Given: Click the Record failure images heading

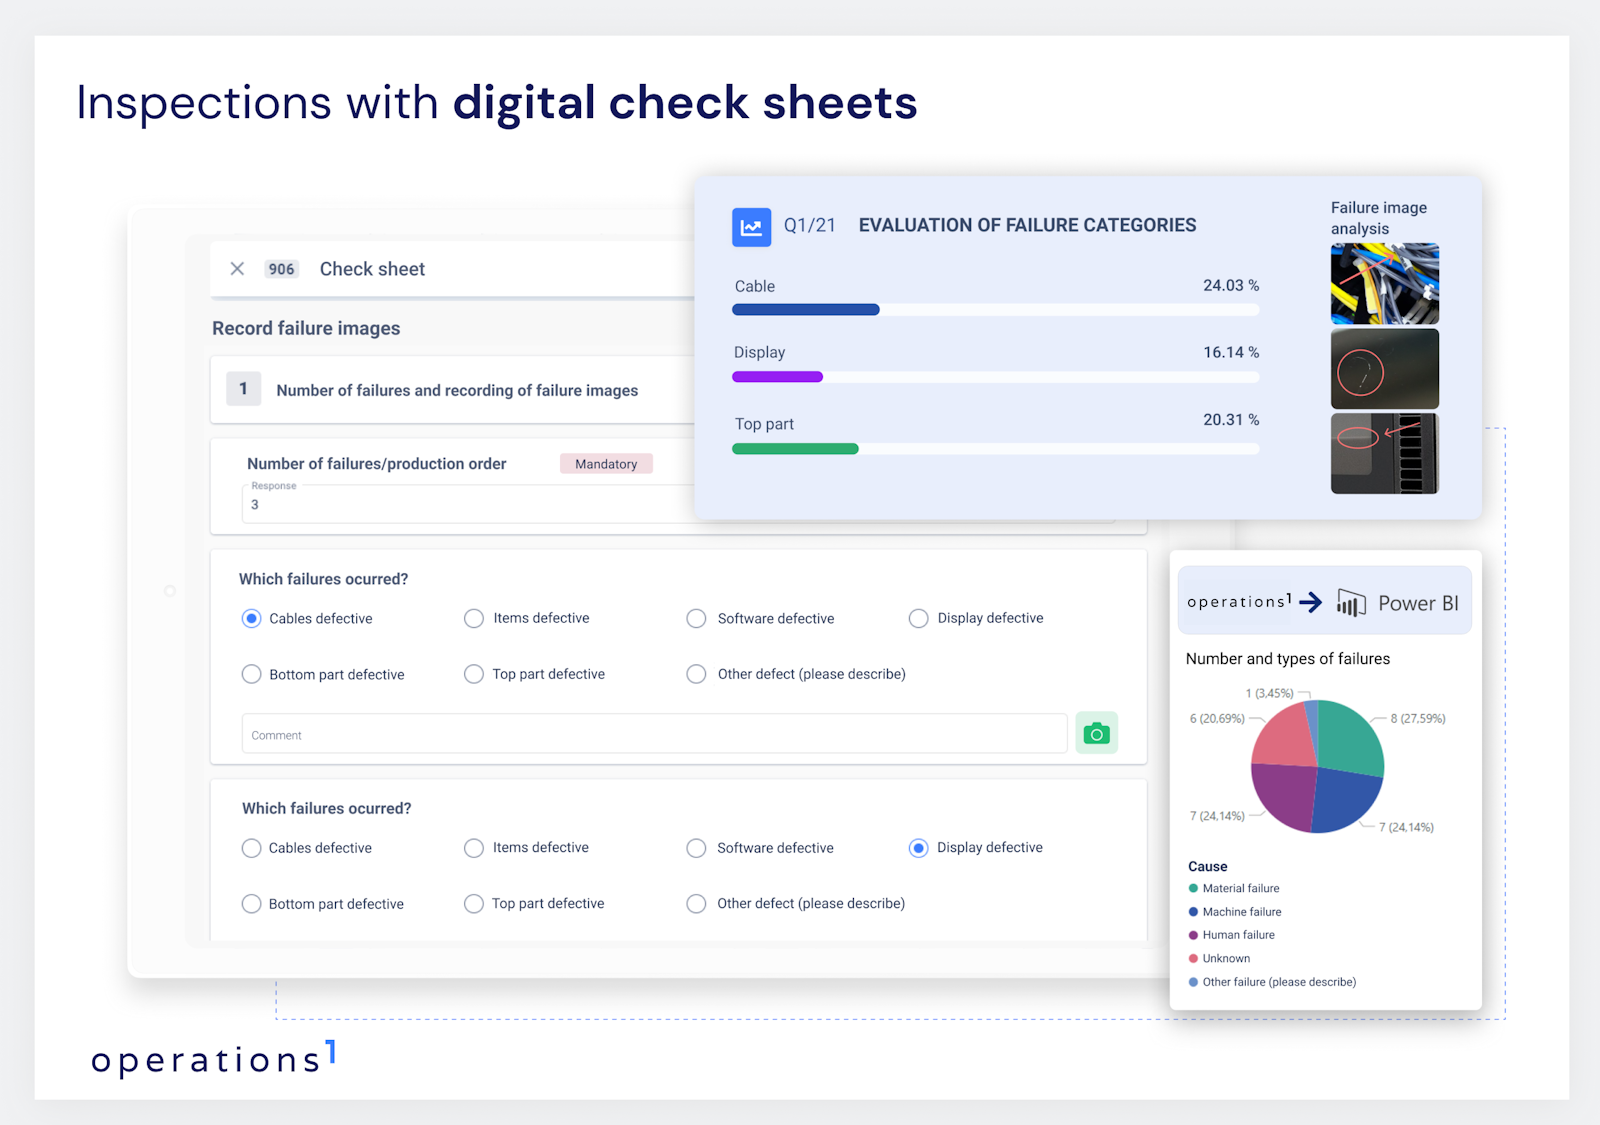Looking at the screenshot, I should click(x=306, y=328).
